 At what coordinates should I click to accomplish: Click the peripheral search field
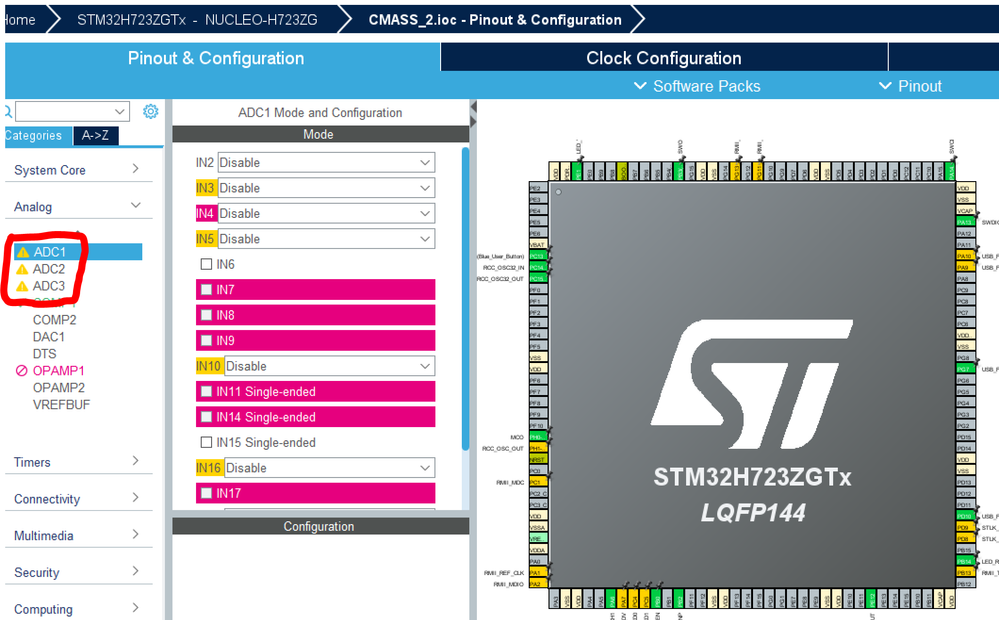(x=72, y=112)
